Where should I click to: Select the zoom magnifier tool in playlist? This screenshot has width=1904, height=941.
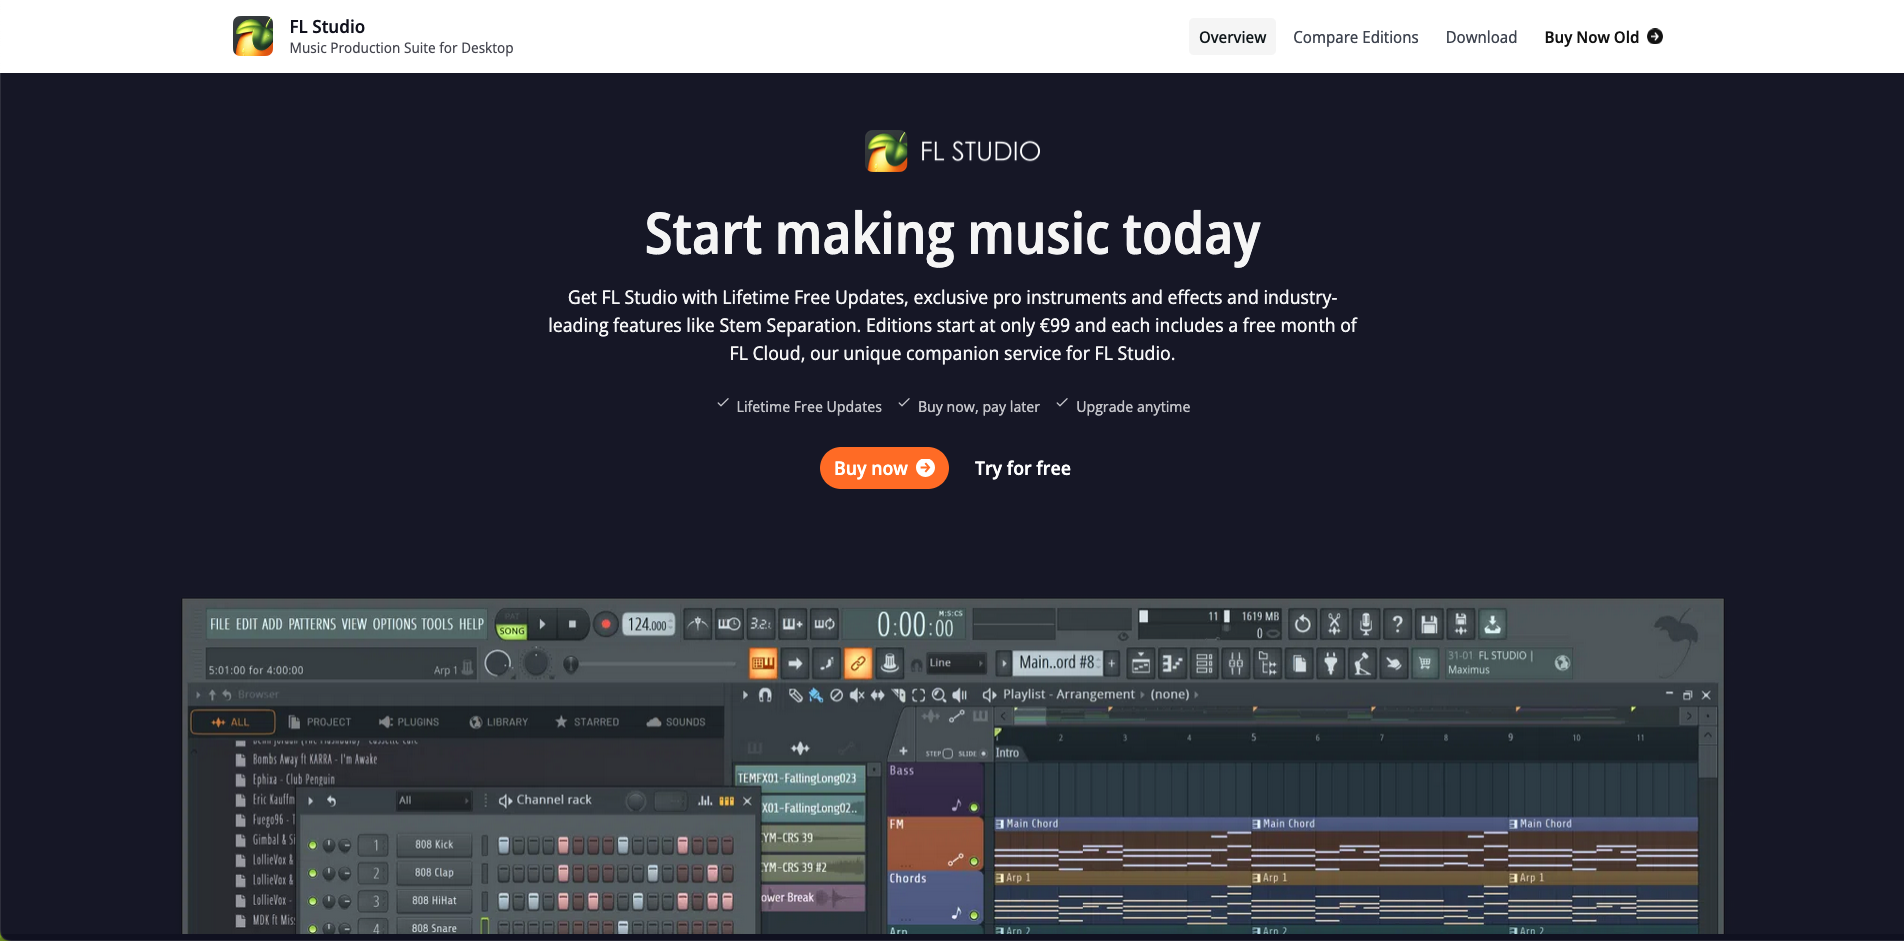939,695
